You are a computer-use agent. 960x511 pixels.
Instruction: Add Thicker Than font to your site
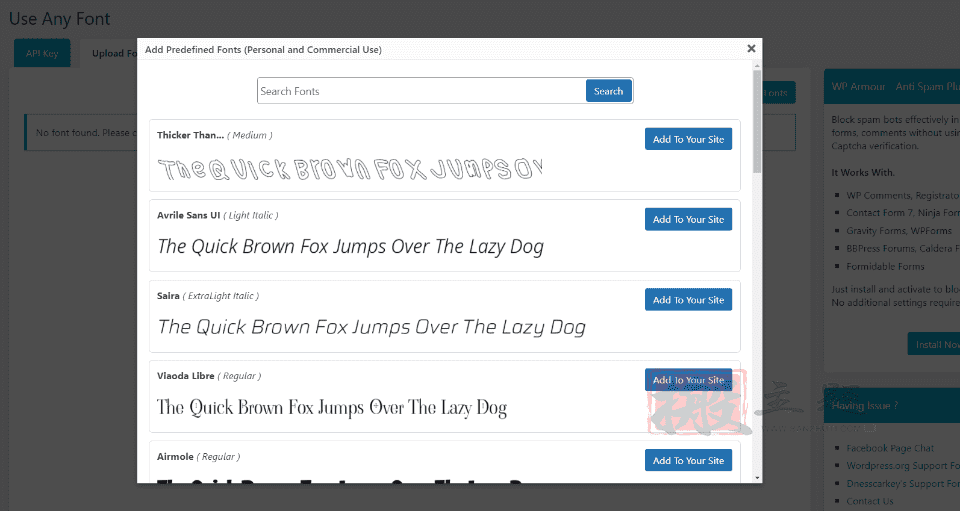click(688, 139)
